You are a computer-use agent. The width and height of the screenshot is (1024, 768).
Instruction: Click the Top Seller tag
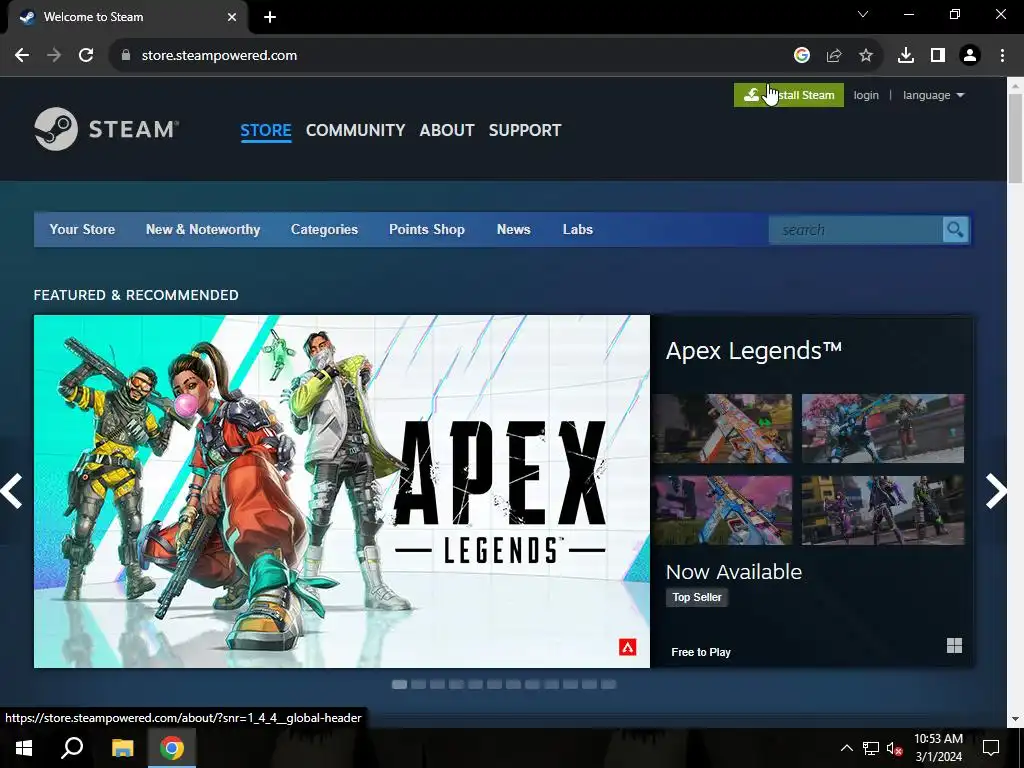(x=697, y=597)
